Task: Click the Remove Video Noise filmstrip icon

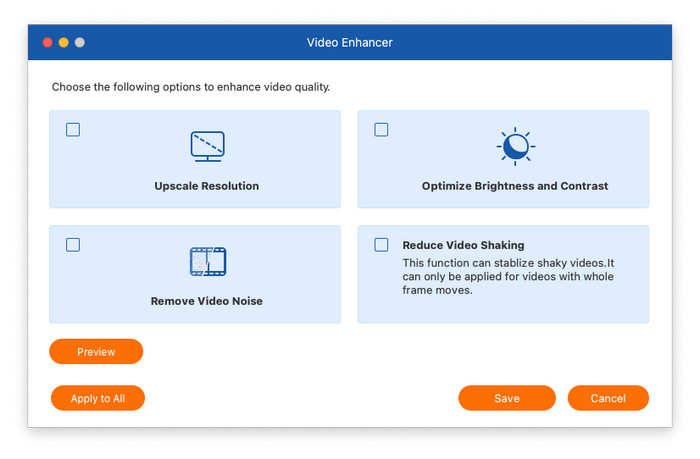Action: (207, 262)
